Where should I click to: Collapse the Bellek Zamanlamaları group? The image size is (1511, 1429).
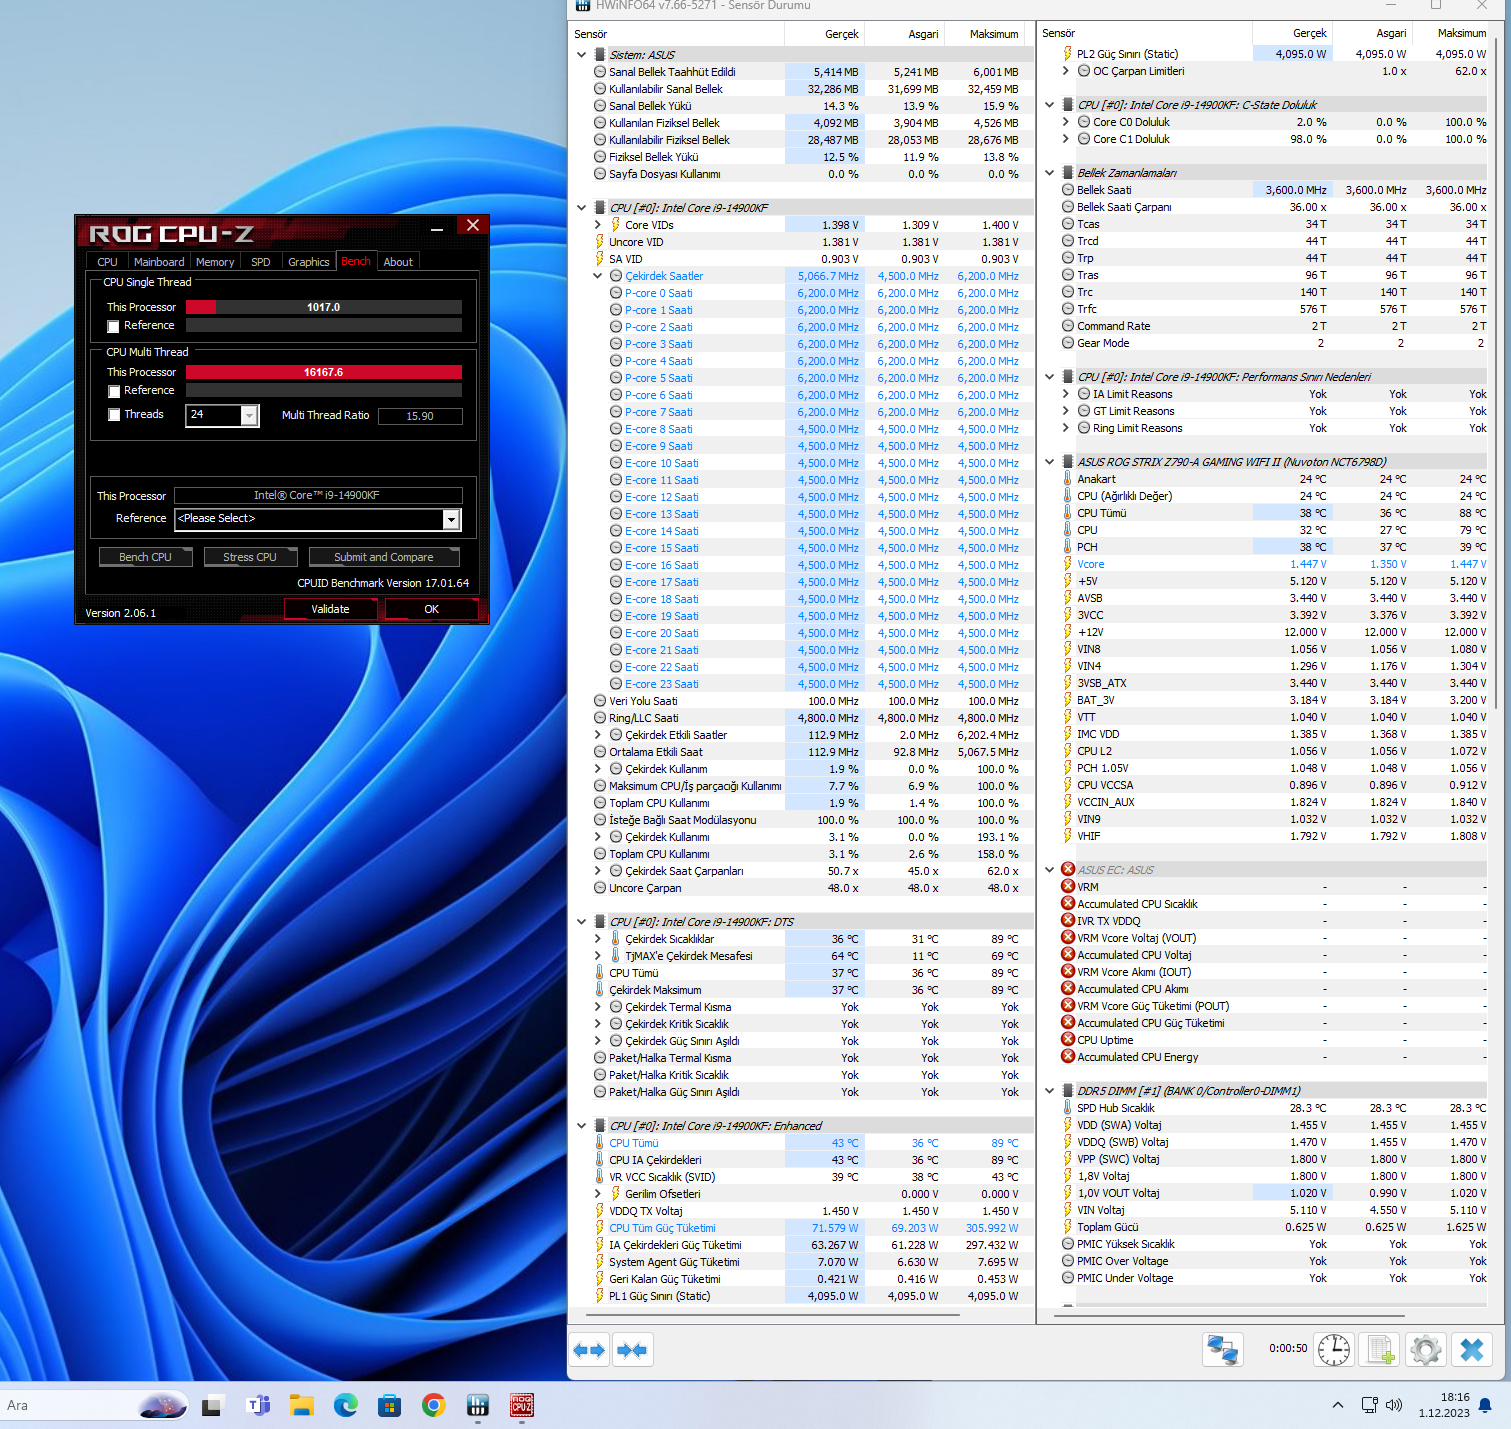click(1049, 173)
